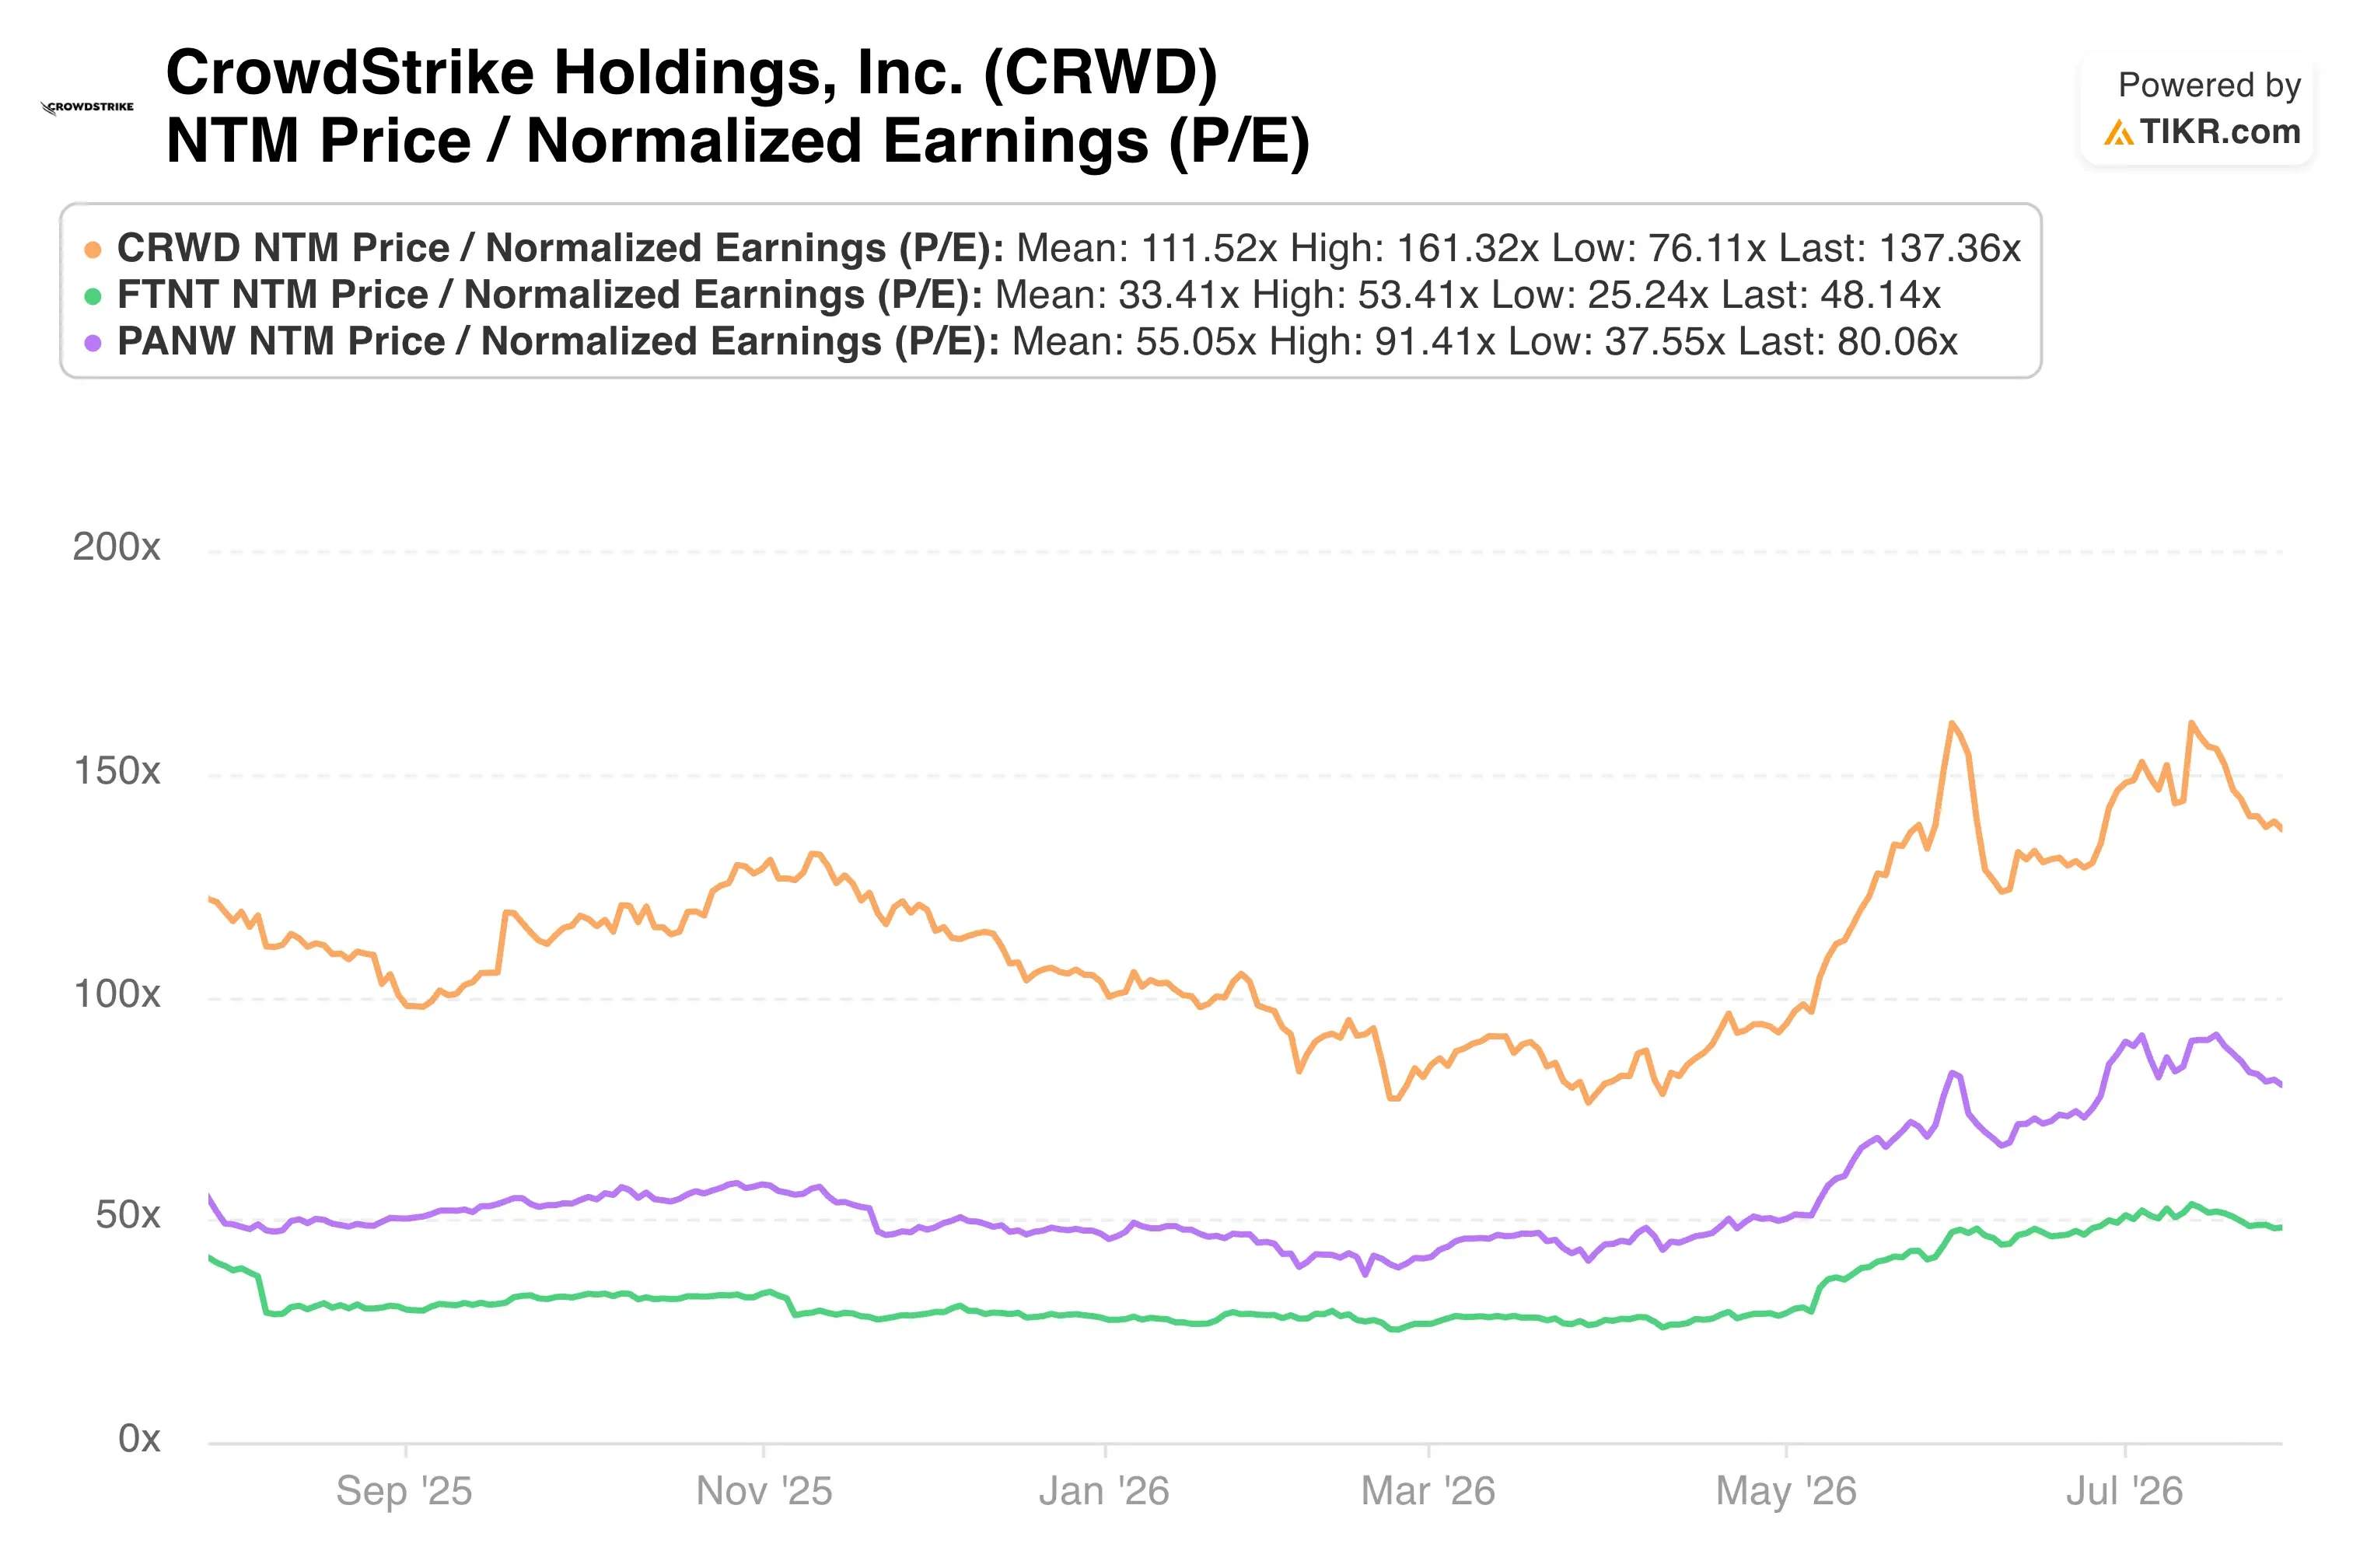2353x1568 pixels.
Task: Click the Jul '26 x-axis label
Action: click(2124, 1491)
